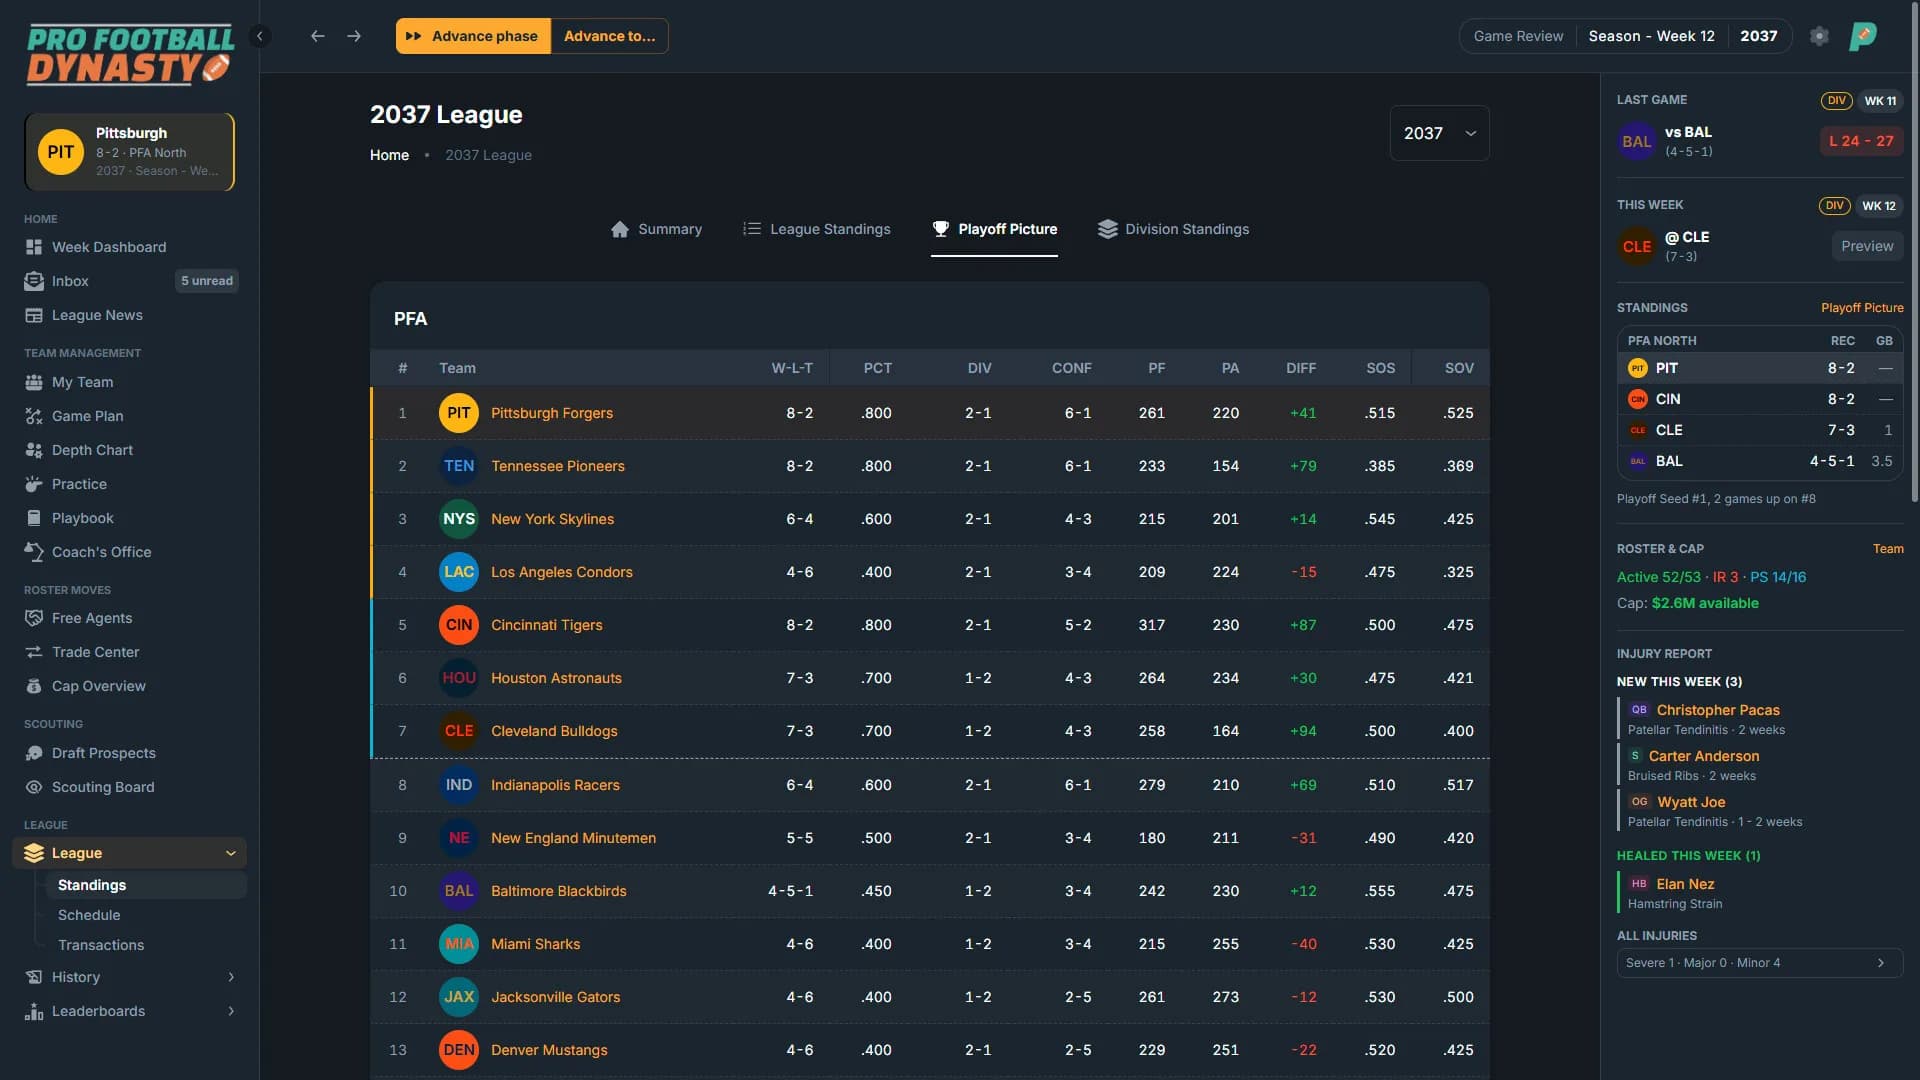Screen dimensions: 1920x1080
Task: Switch to the Division Standings tab
Action: tap(1173, 229)
